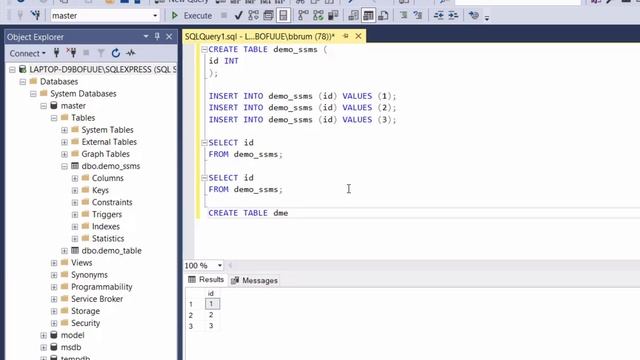Open Object Explorer window position dropdown arrow

[146, 37]
